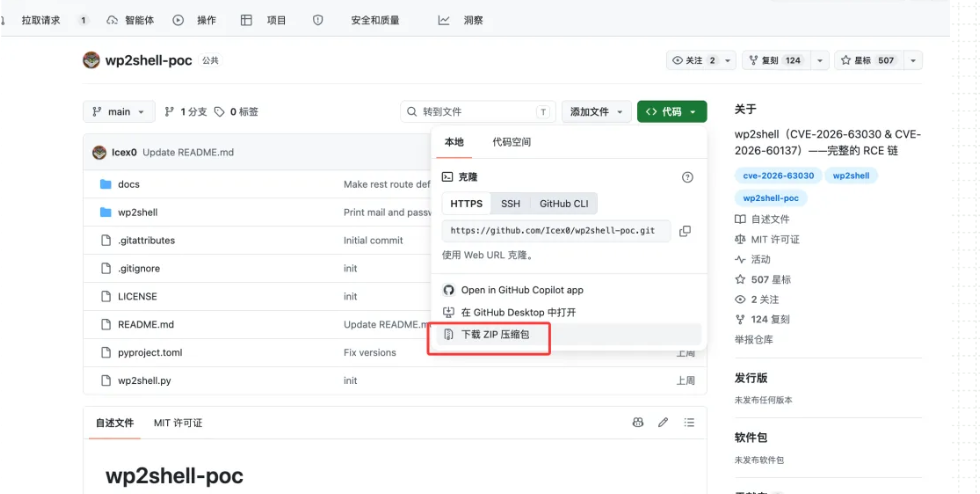Select the SSH clone option
This screenshot has height=494, width=980.
coord(511,203)
